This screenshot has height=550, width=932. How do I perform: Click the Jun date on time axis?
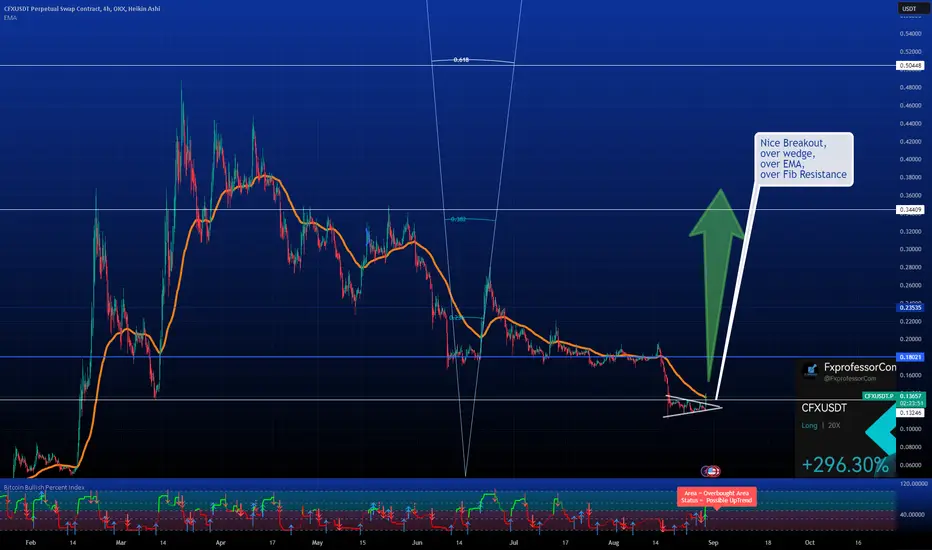417,542
